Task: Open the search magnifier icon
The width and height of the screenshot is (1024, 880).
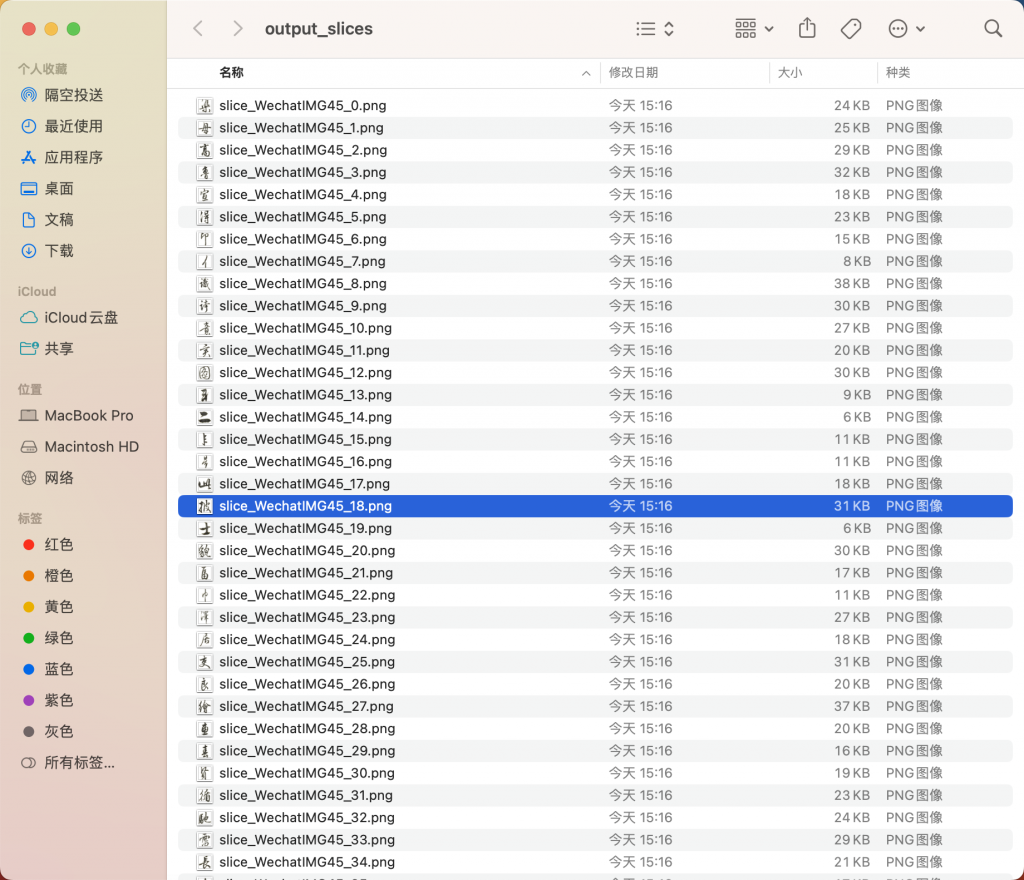Action: click(992, 29)
